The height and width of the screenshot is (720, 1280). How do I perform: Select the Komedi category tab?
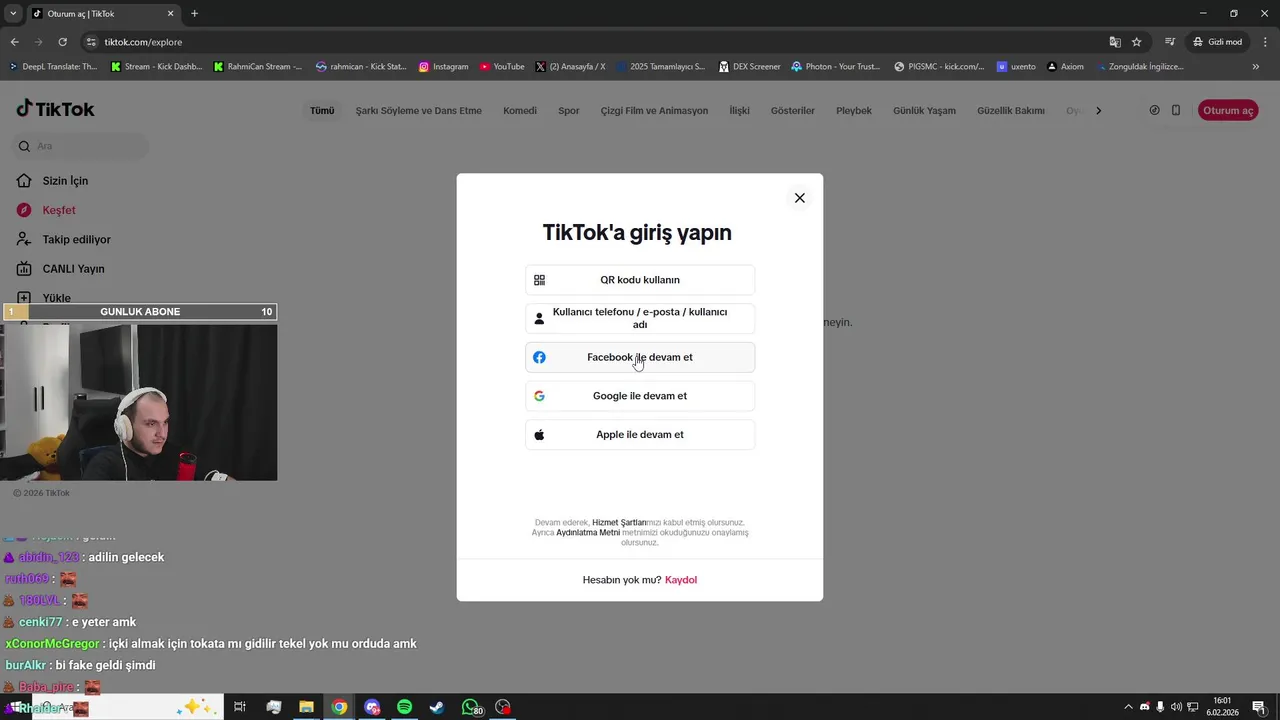(x=520, y=111)
